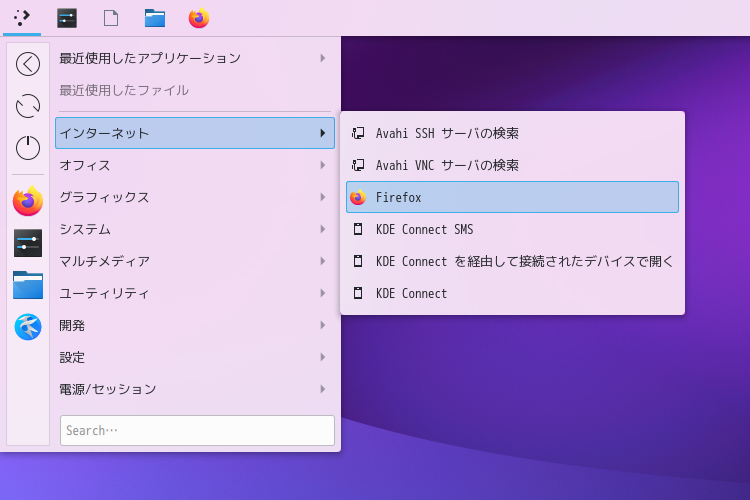Expand the arrow beside ユーティリティ
This screenshot has width=750, height=500.
point(323,293)
